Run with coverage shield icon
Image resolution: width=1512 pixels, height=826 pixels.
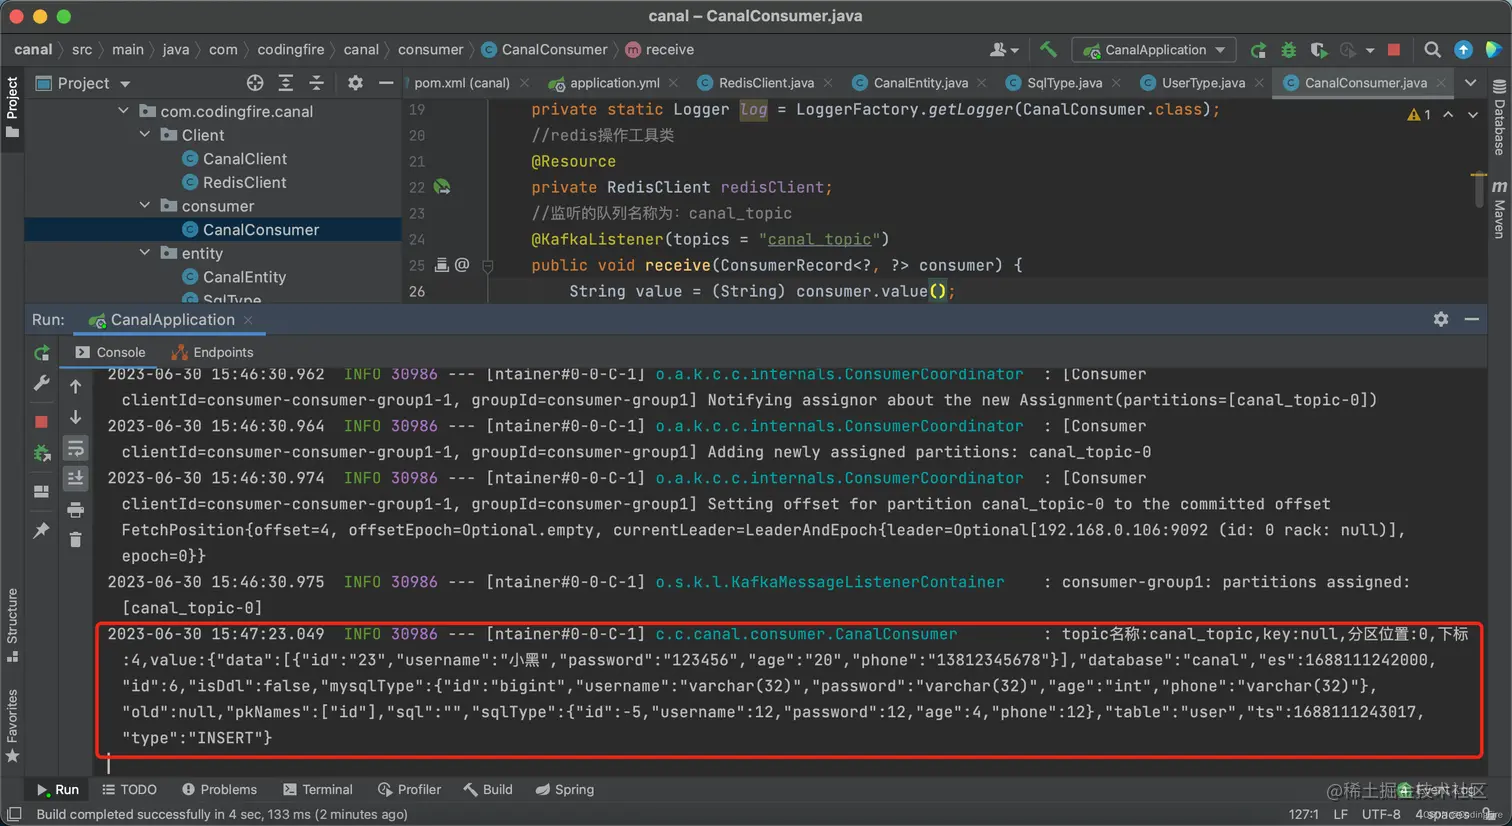coord(1318,50)
